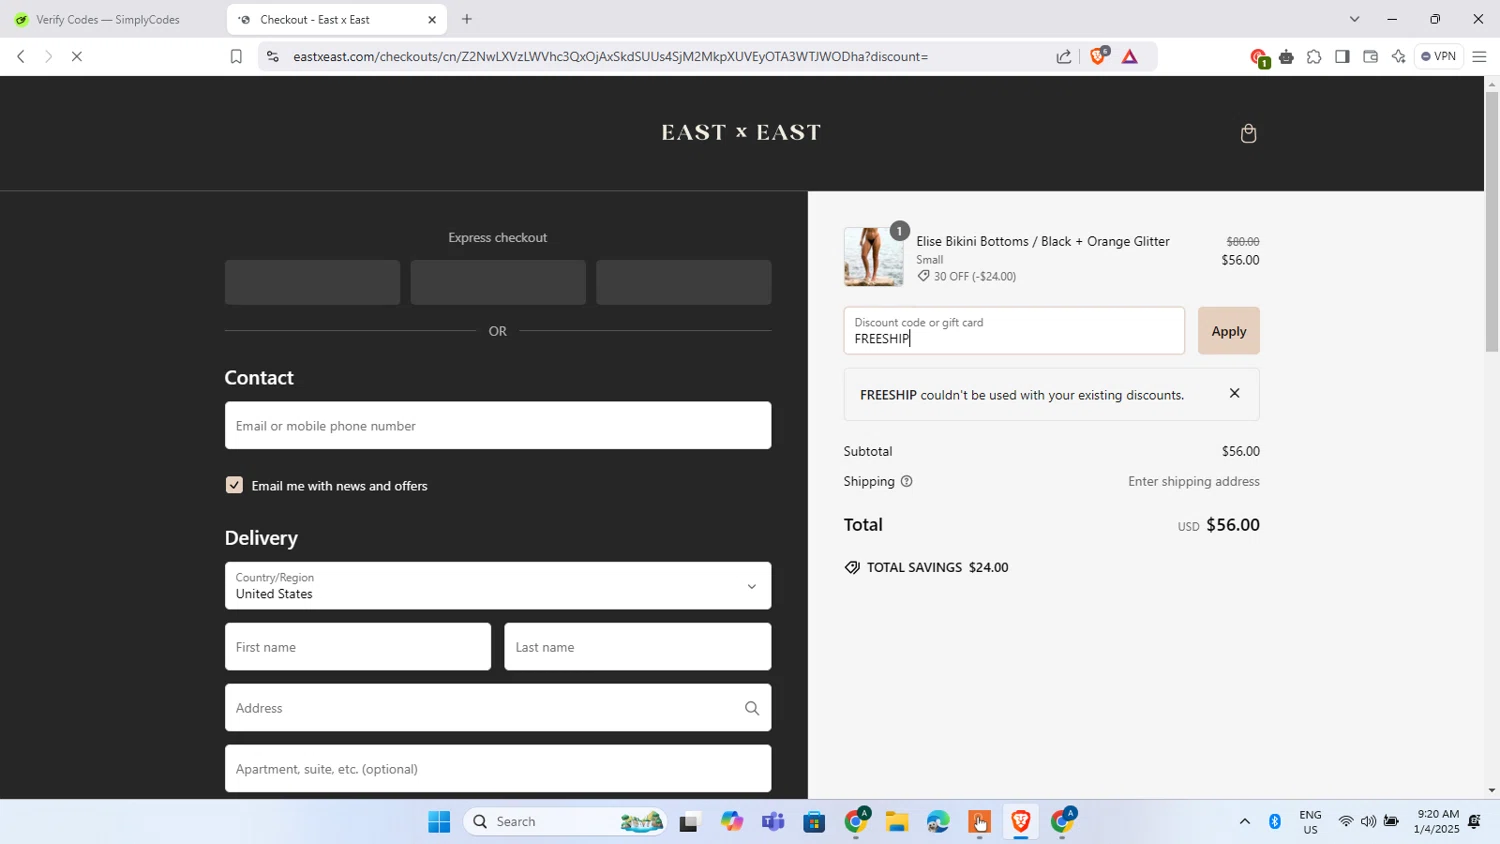
Task: Select the middle express checkout button
Action: [x=498, y=282]
